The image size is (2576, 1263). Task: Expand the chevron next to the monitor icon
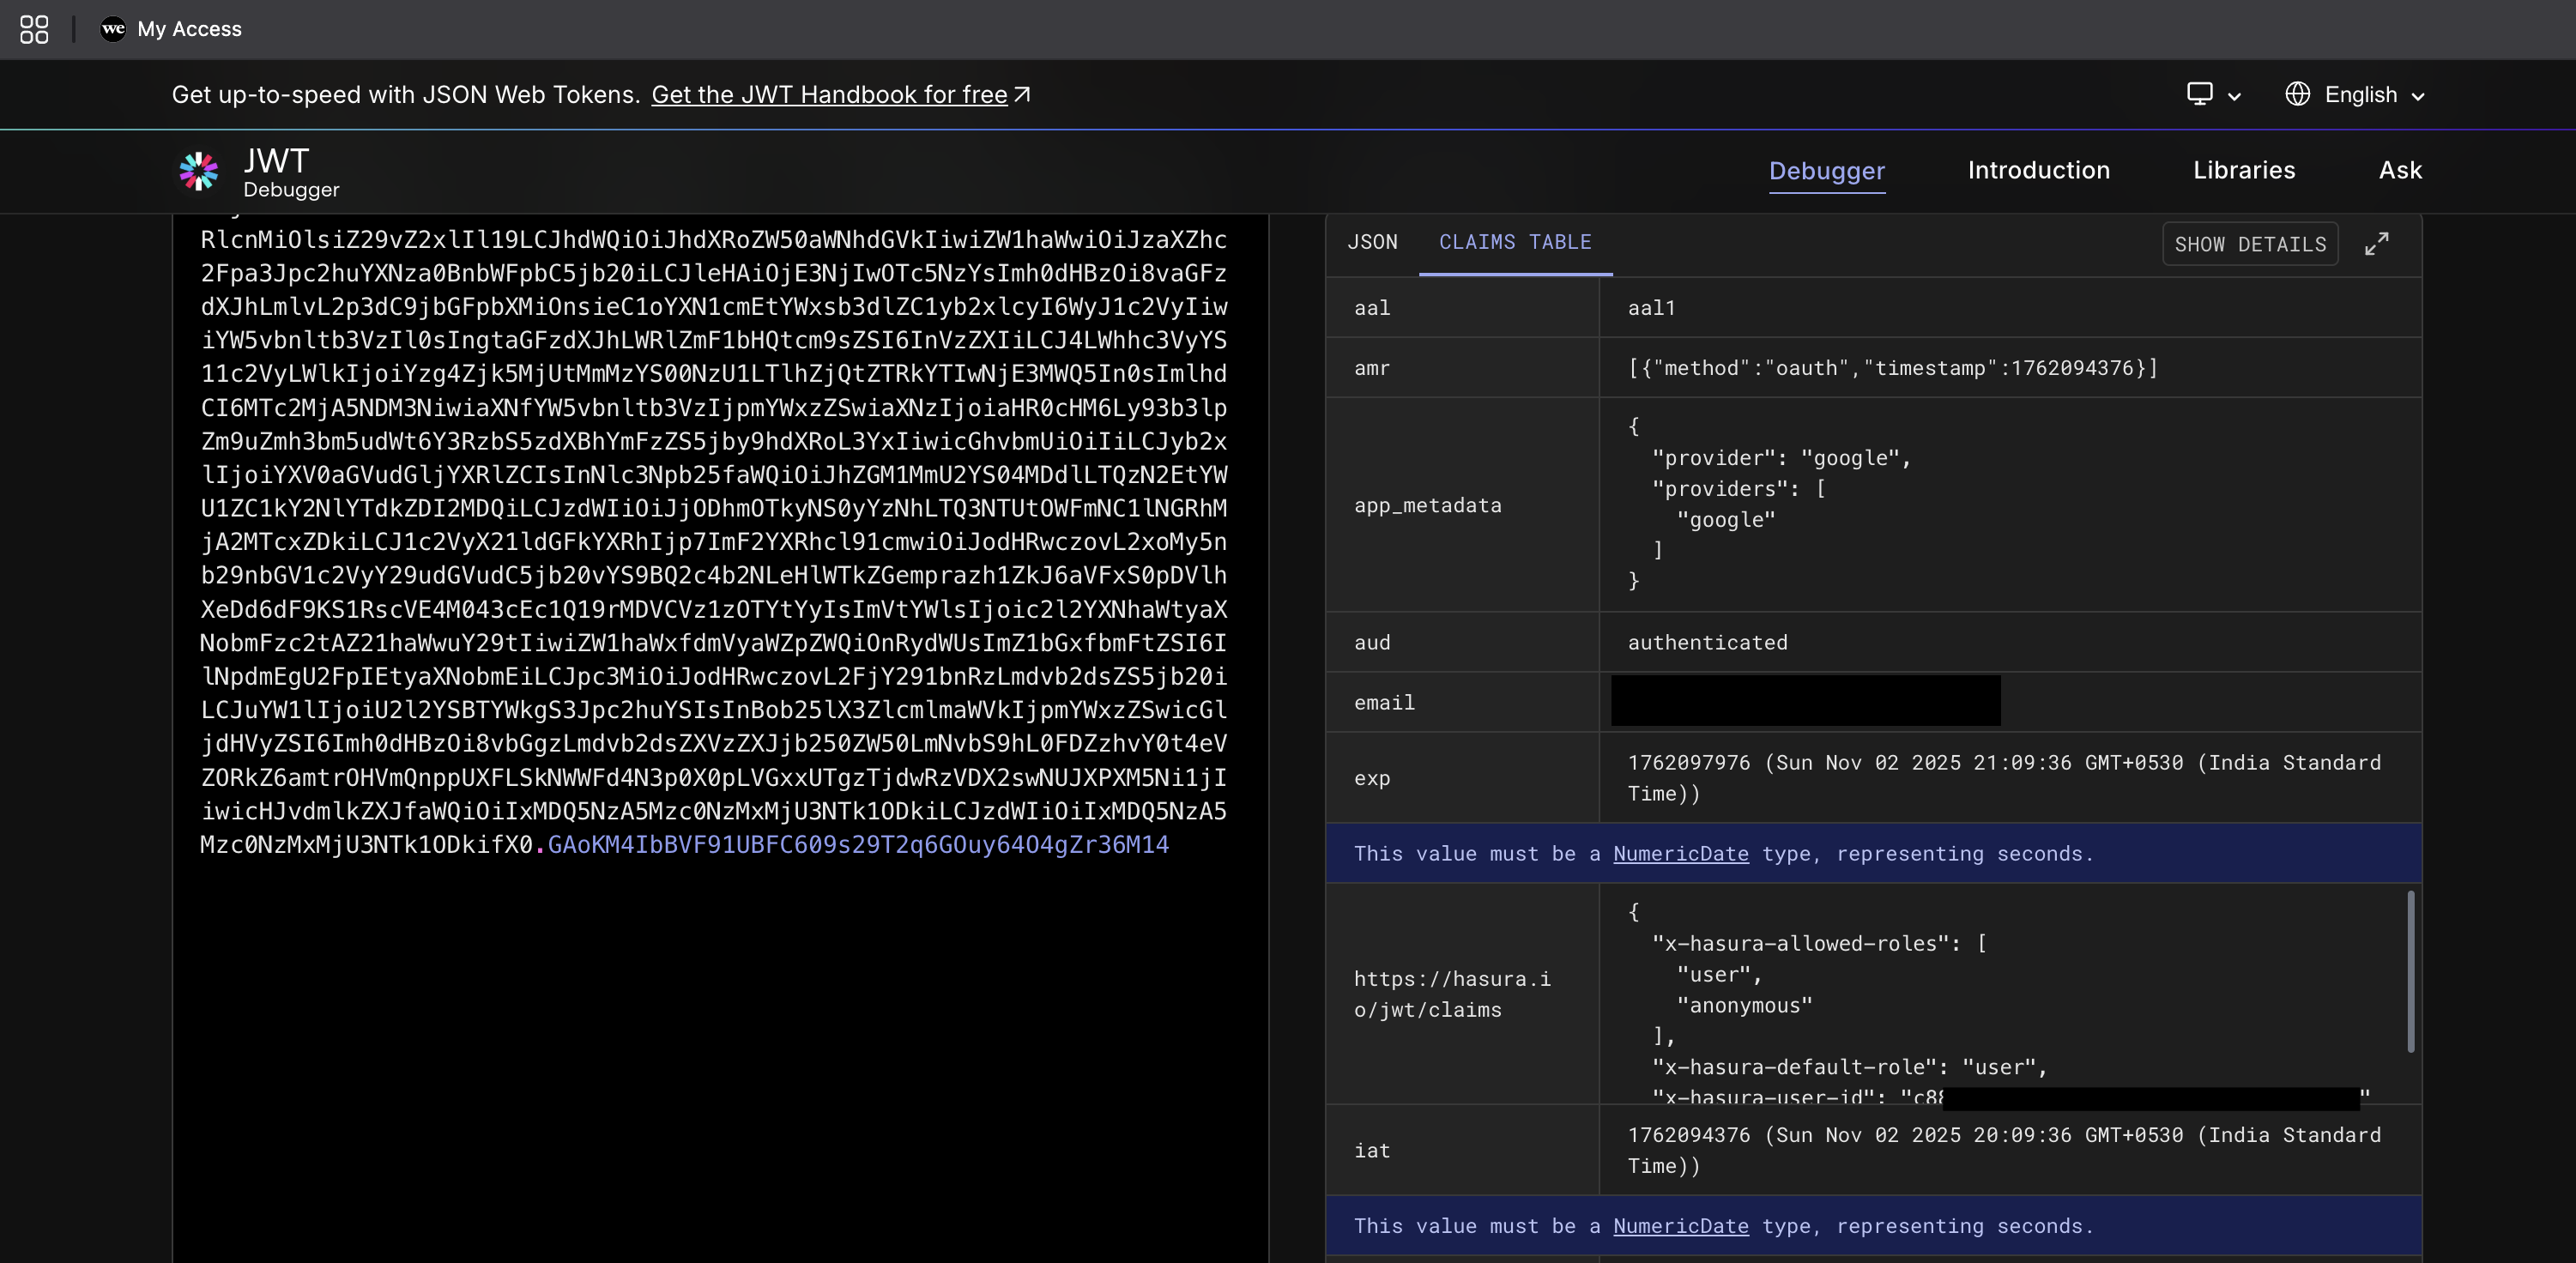(2233, 95)
